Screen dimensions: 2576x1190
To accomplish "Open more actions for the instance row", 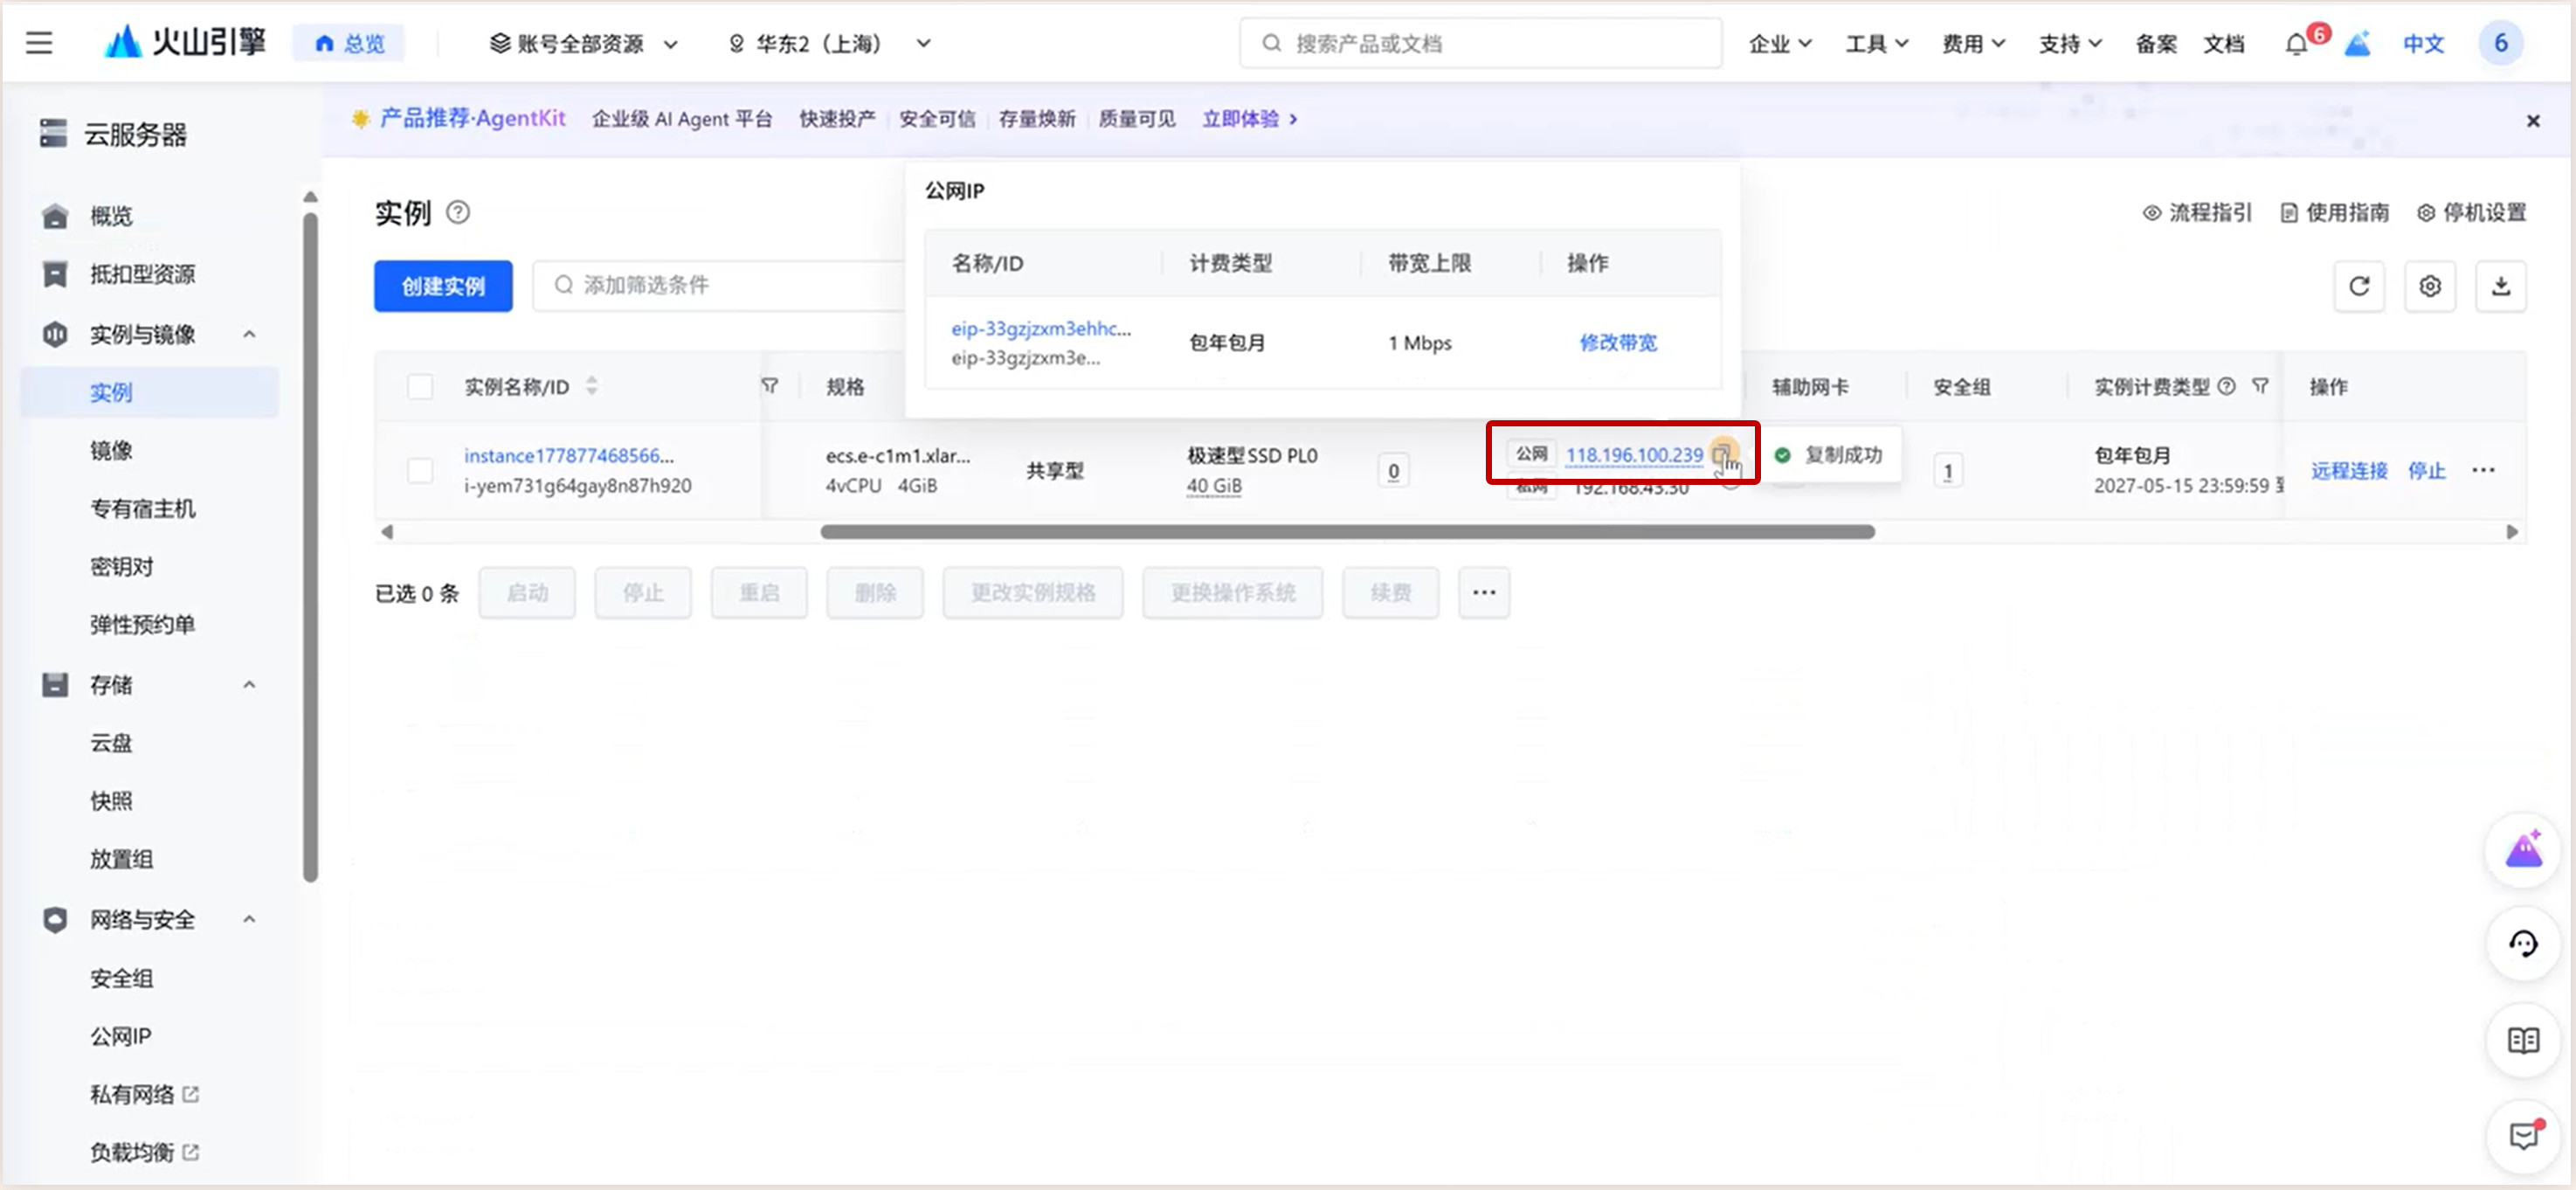I will (x=2484, y=470).
